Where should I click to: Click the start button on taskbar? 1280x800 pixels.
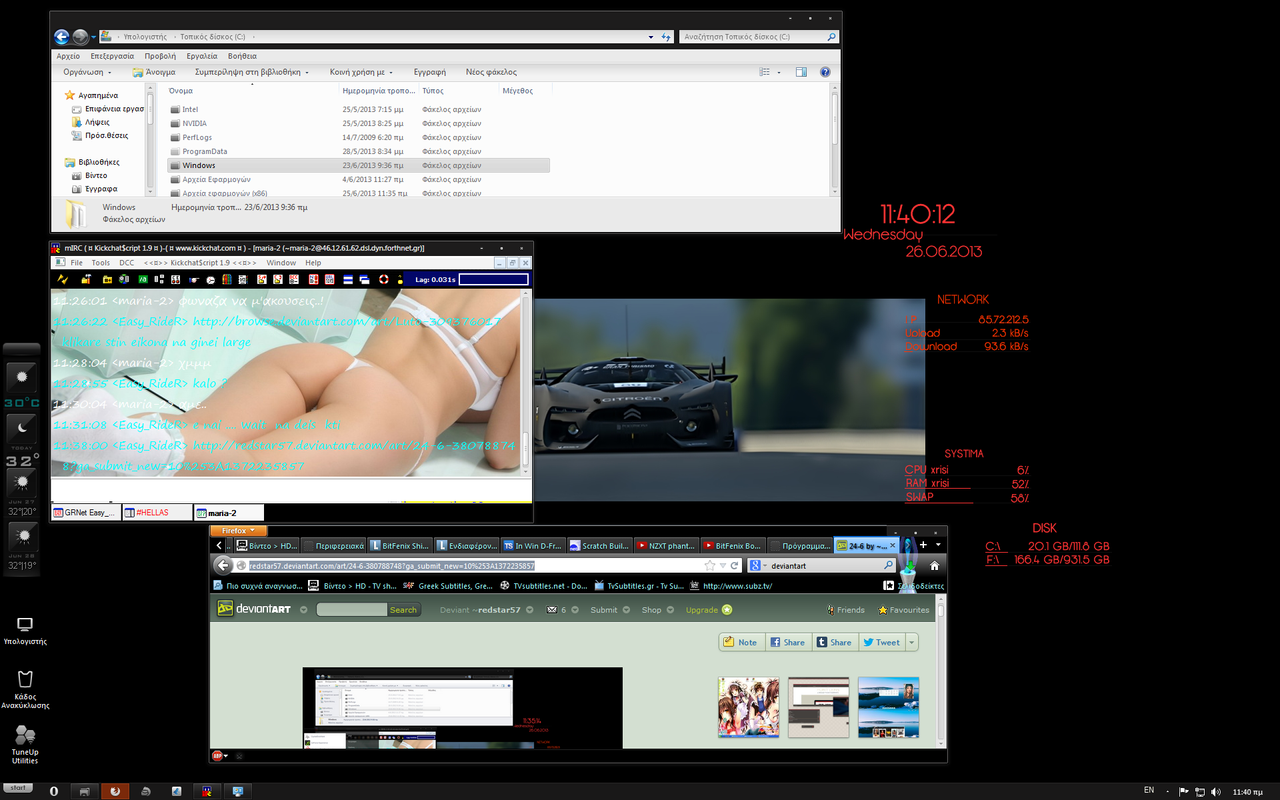pos(17,789)
